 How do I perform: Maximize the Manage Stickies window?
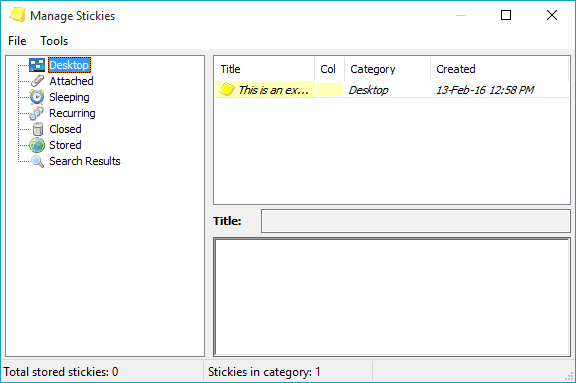coord(506,15)
